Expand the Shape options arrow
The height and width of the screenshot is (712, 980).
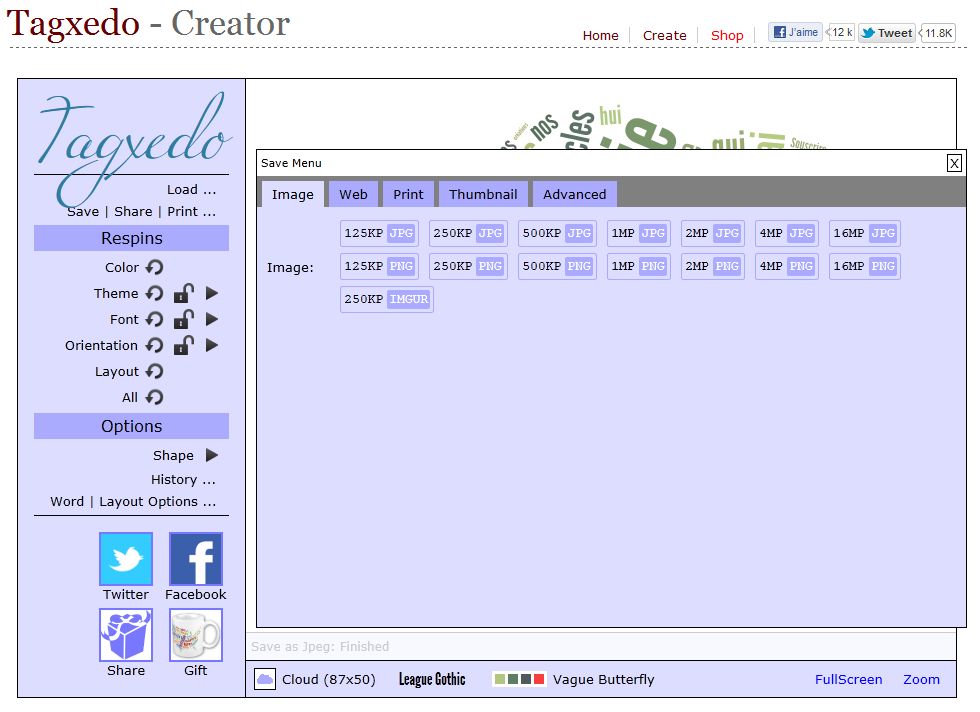212,455
